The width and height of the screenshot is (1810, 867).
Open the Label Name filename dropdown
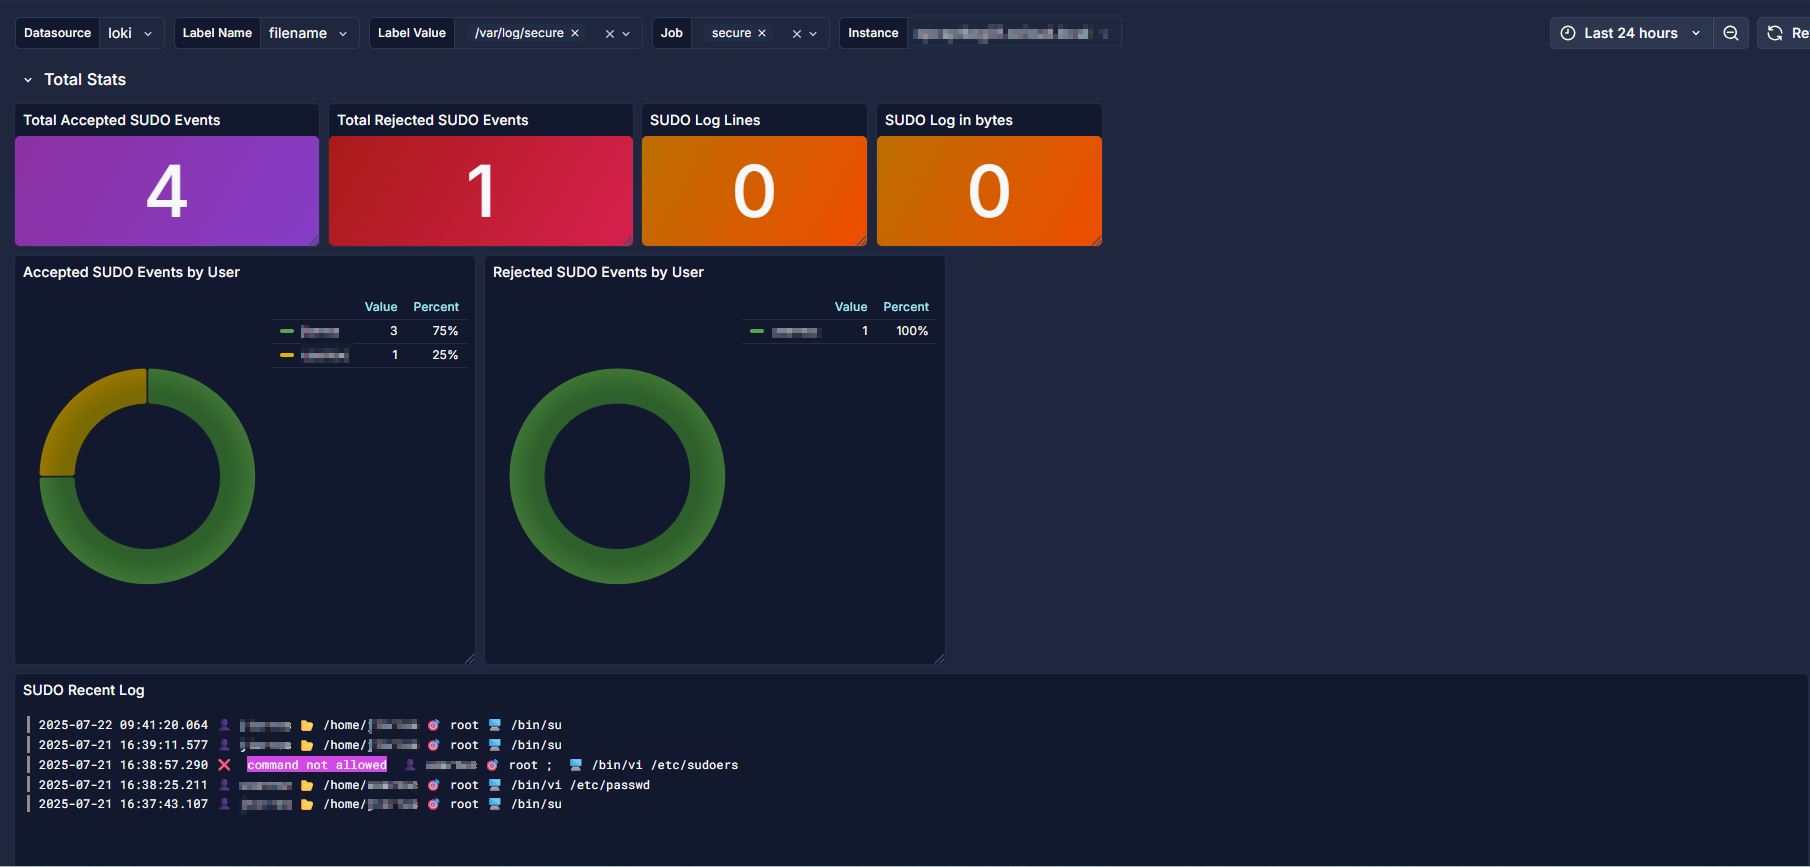click(310, 33)
